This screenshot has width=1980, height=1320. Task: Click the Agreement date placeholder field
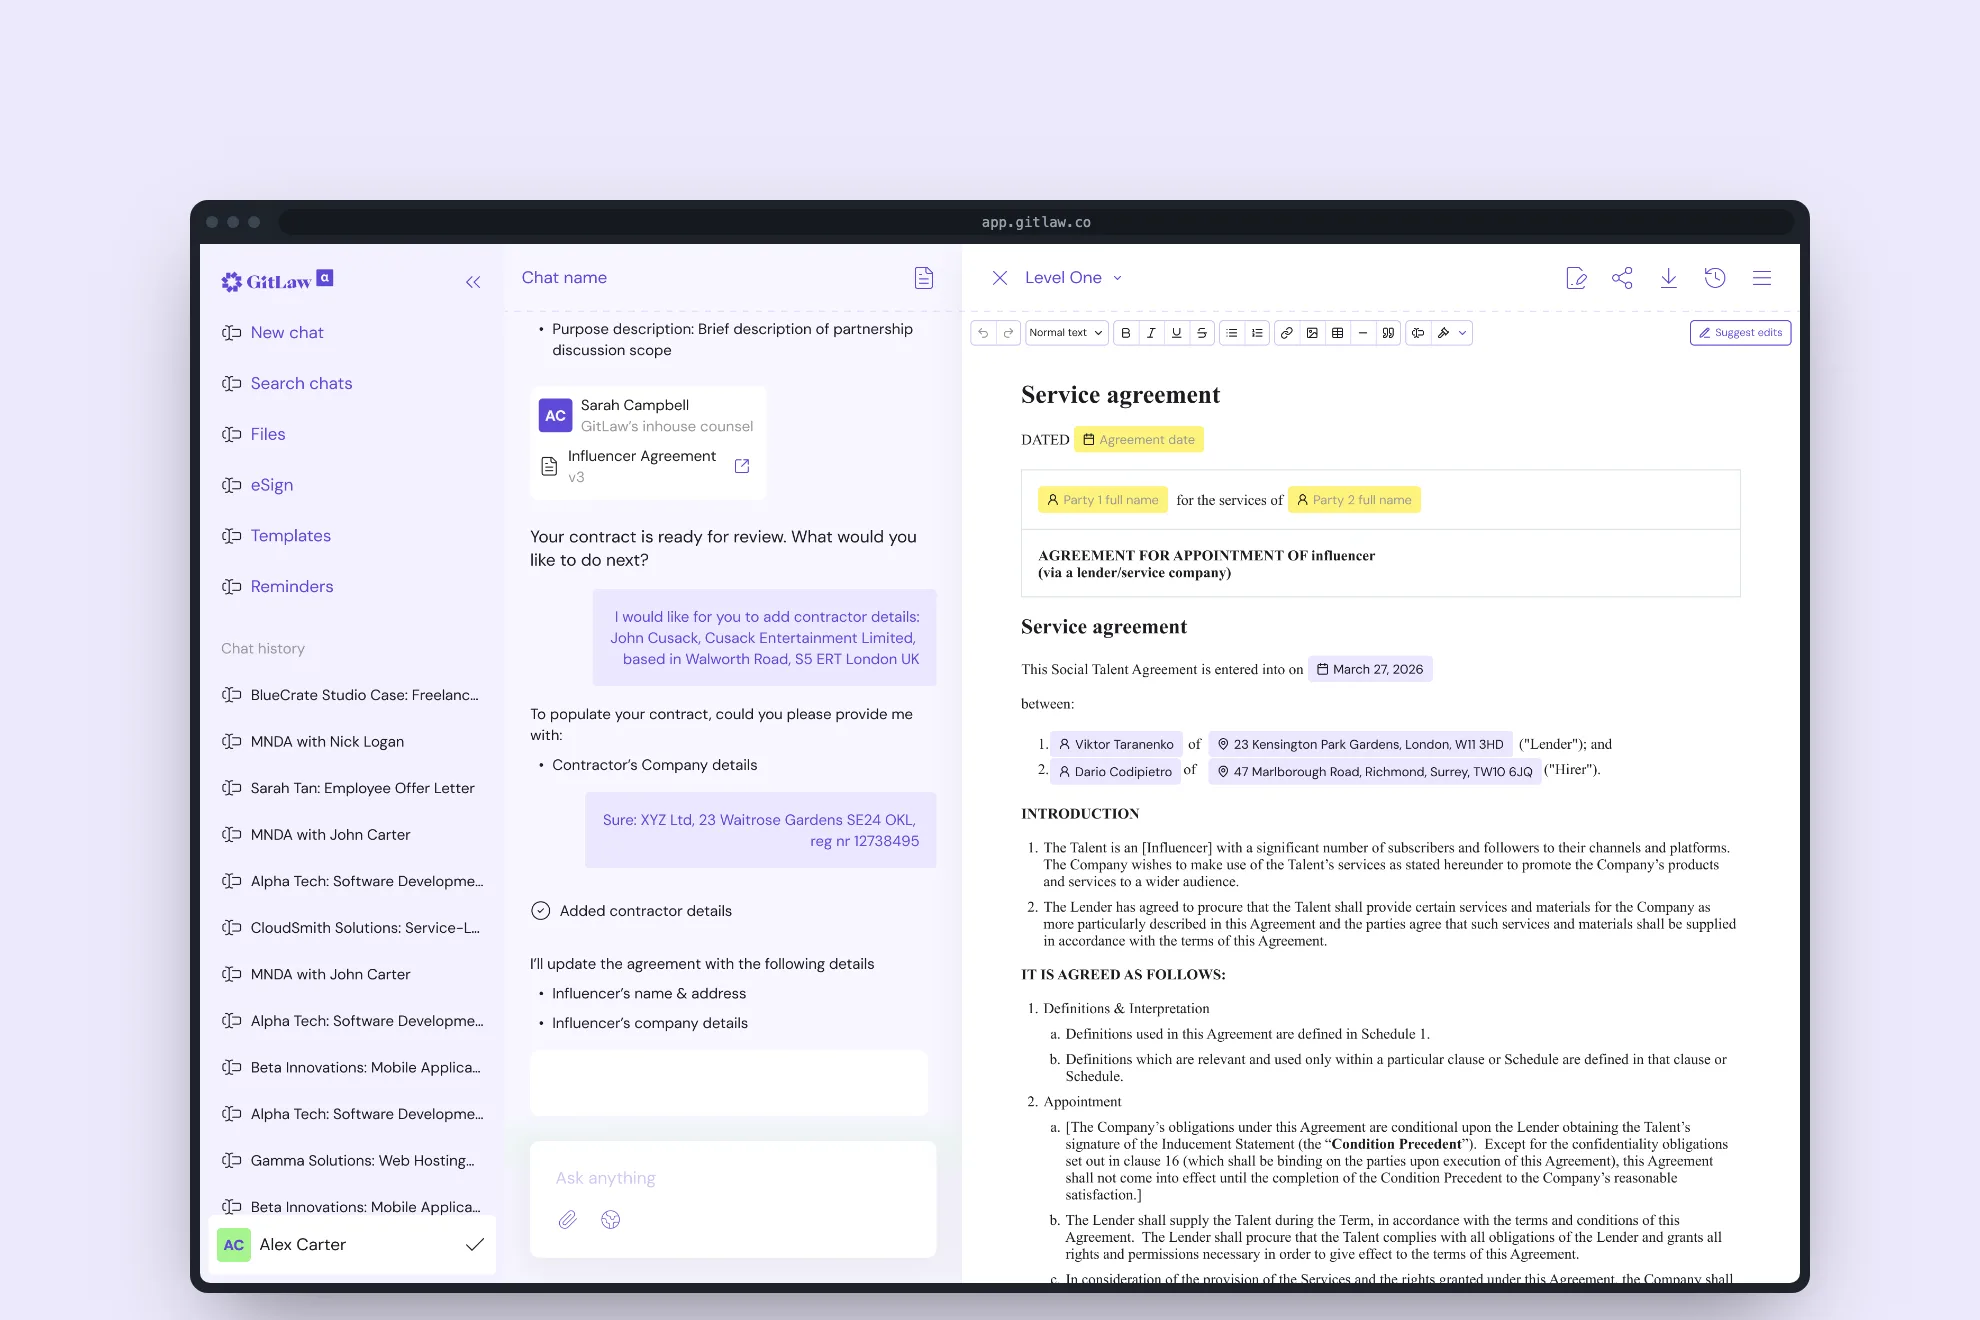pyautogui.click(x=1139, y=440)
